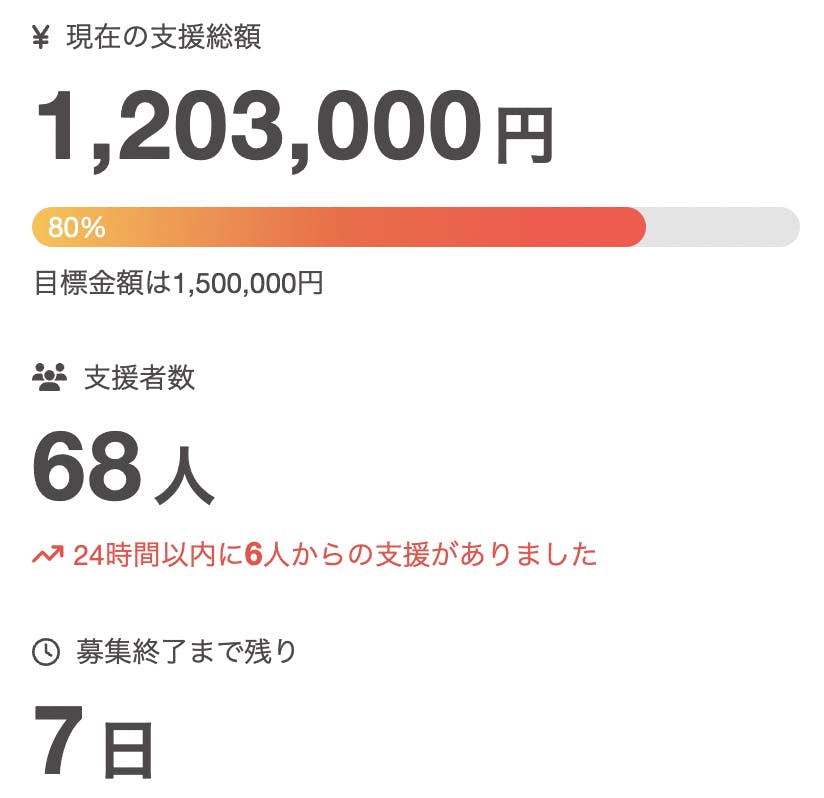Click the clock icon
The height and width of the screenshot is (798, 824).
point(46,652)
